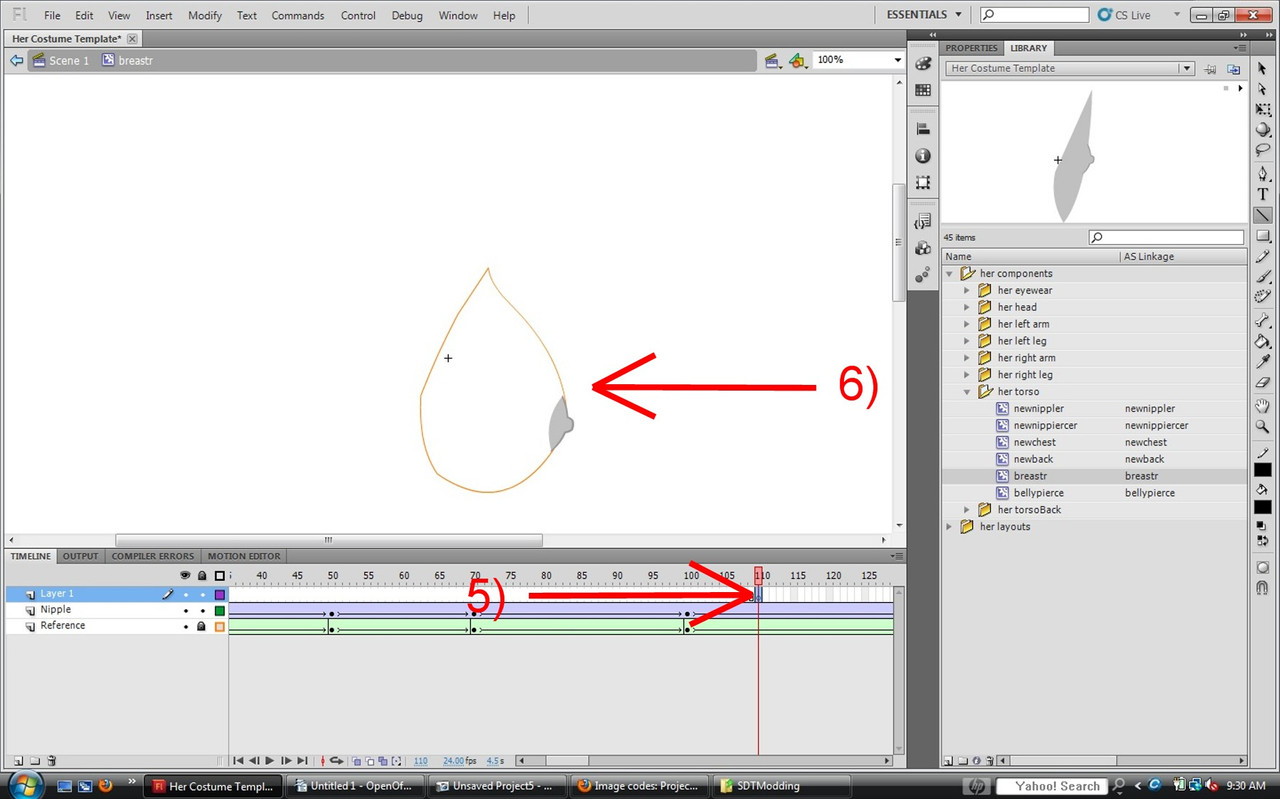Toggle outline view for Layer 1
This screenshot has width=1280, height=799.
[x=220, y=594]
